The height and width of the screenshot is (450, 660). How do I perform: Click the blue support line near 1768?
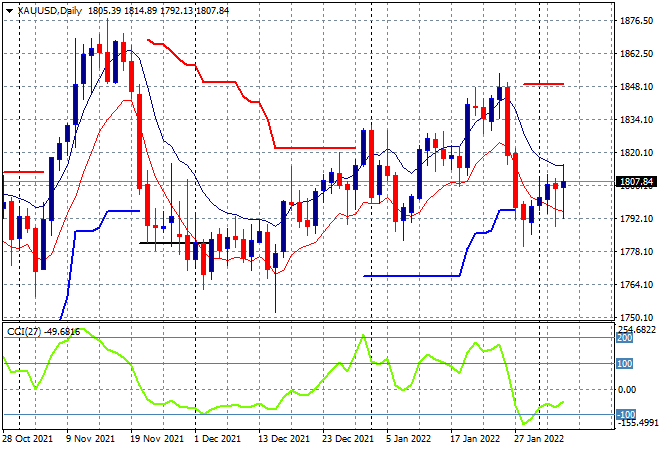coord(411,276)
